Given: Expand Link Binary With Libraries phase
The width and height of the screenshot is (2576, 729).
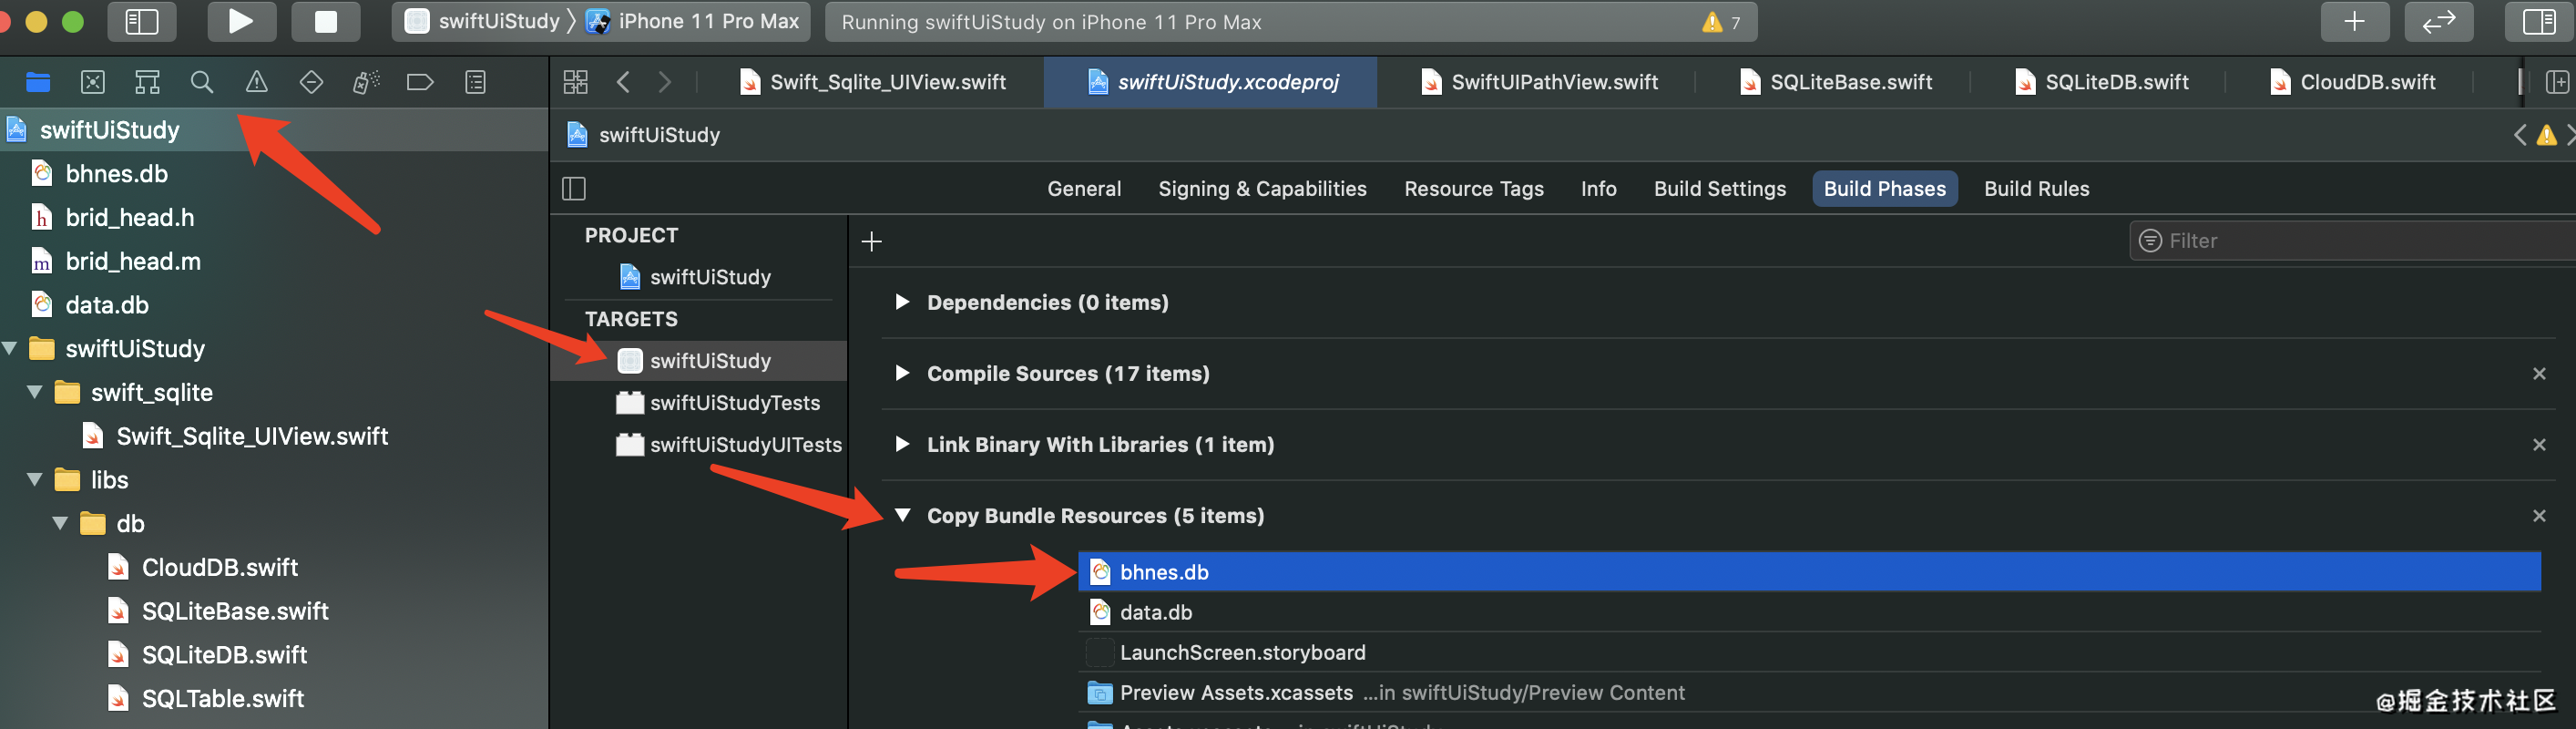Looking at the screenshot, I should pos(902,444).
